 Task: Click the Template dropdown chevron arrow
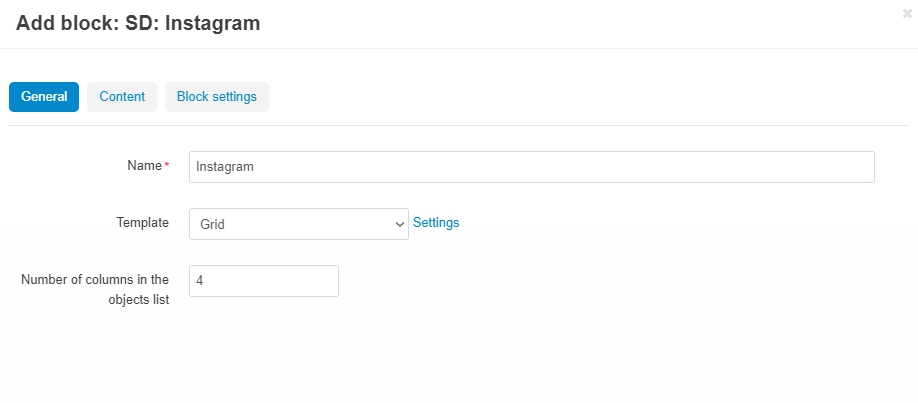400,224
